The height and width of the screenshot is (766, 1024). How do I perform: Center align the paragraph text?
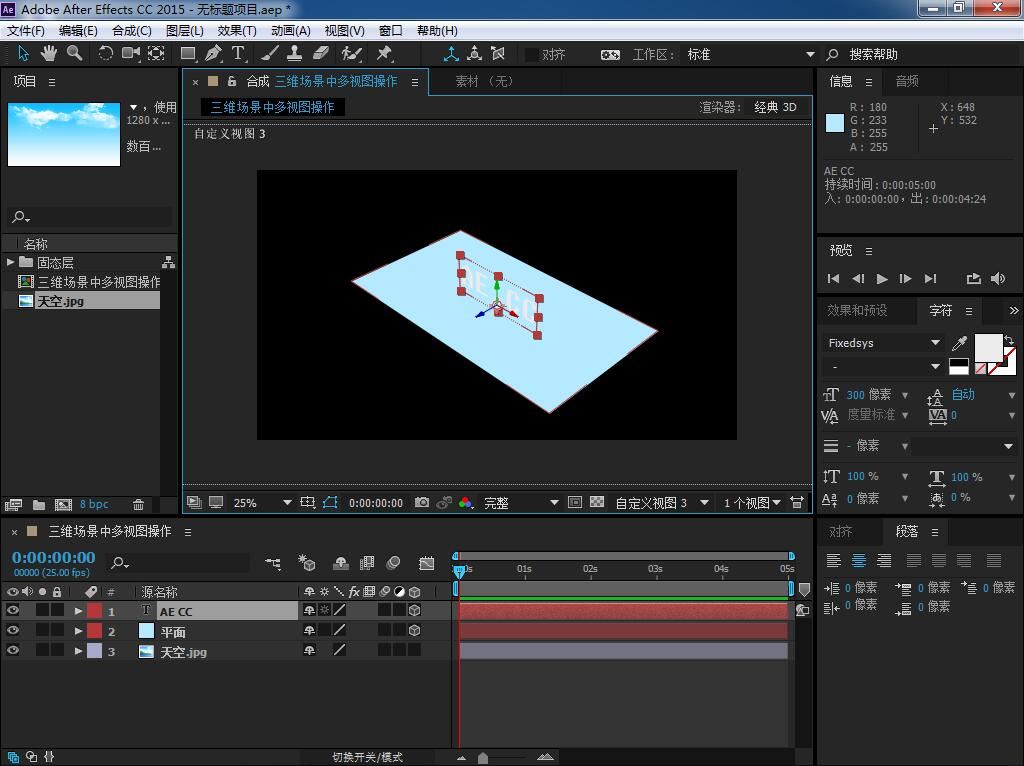click(859, 560)
